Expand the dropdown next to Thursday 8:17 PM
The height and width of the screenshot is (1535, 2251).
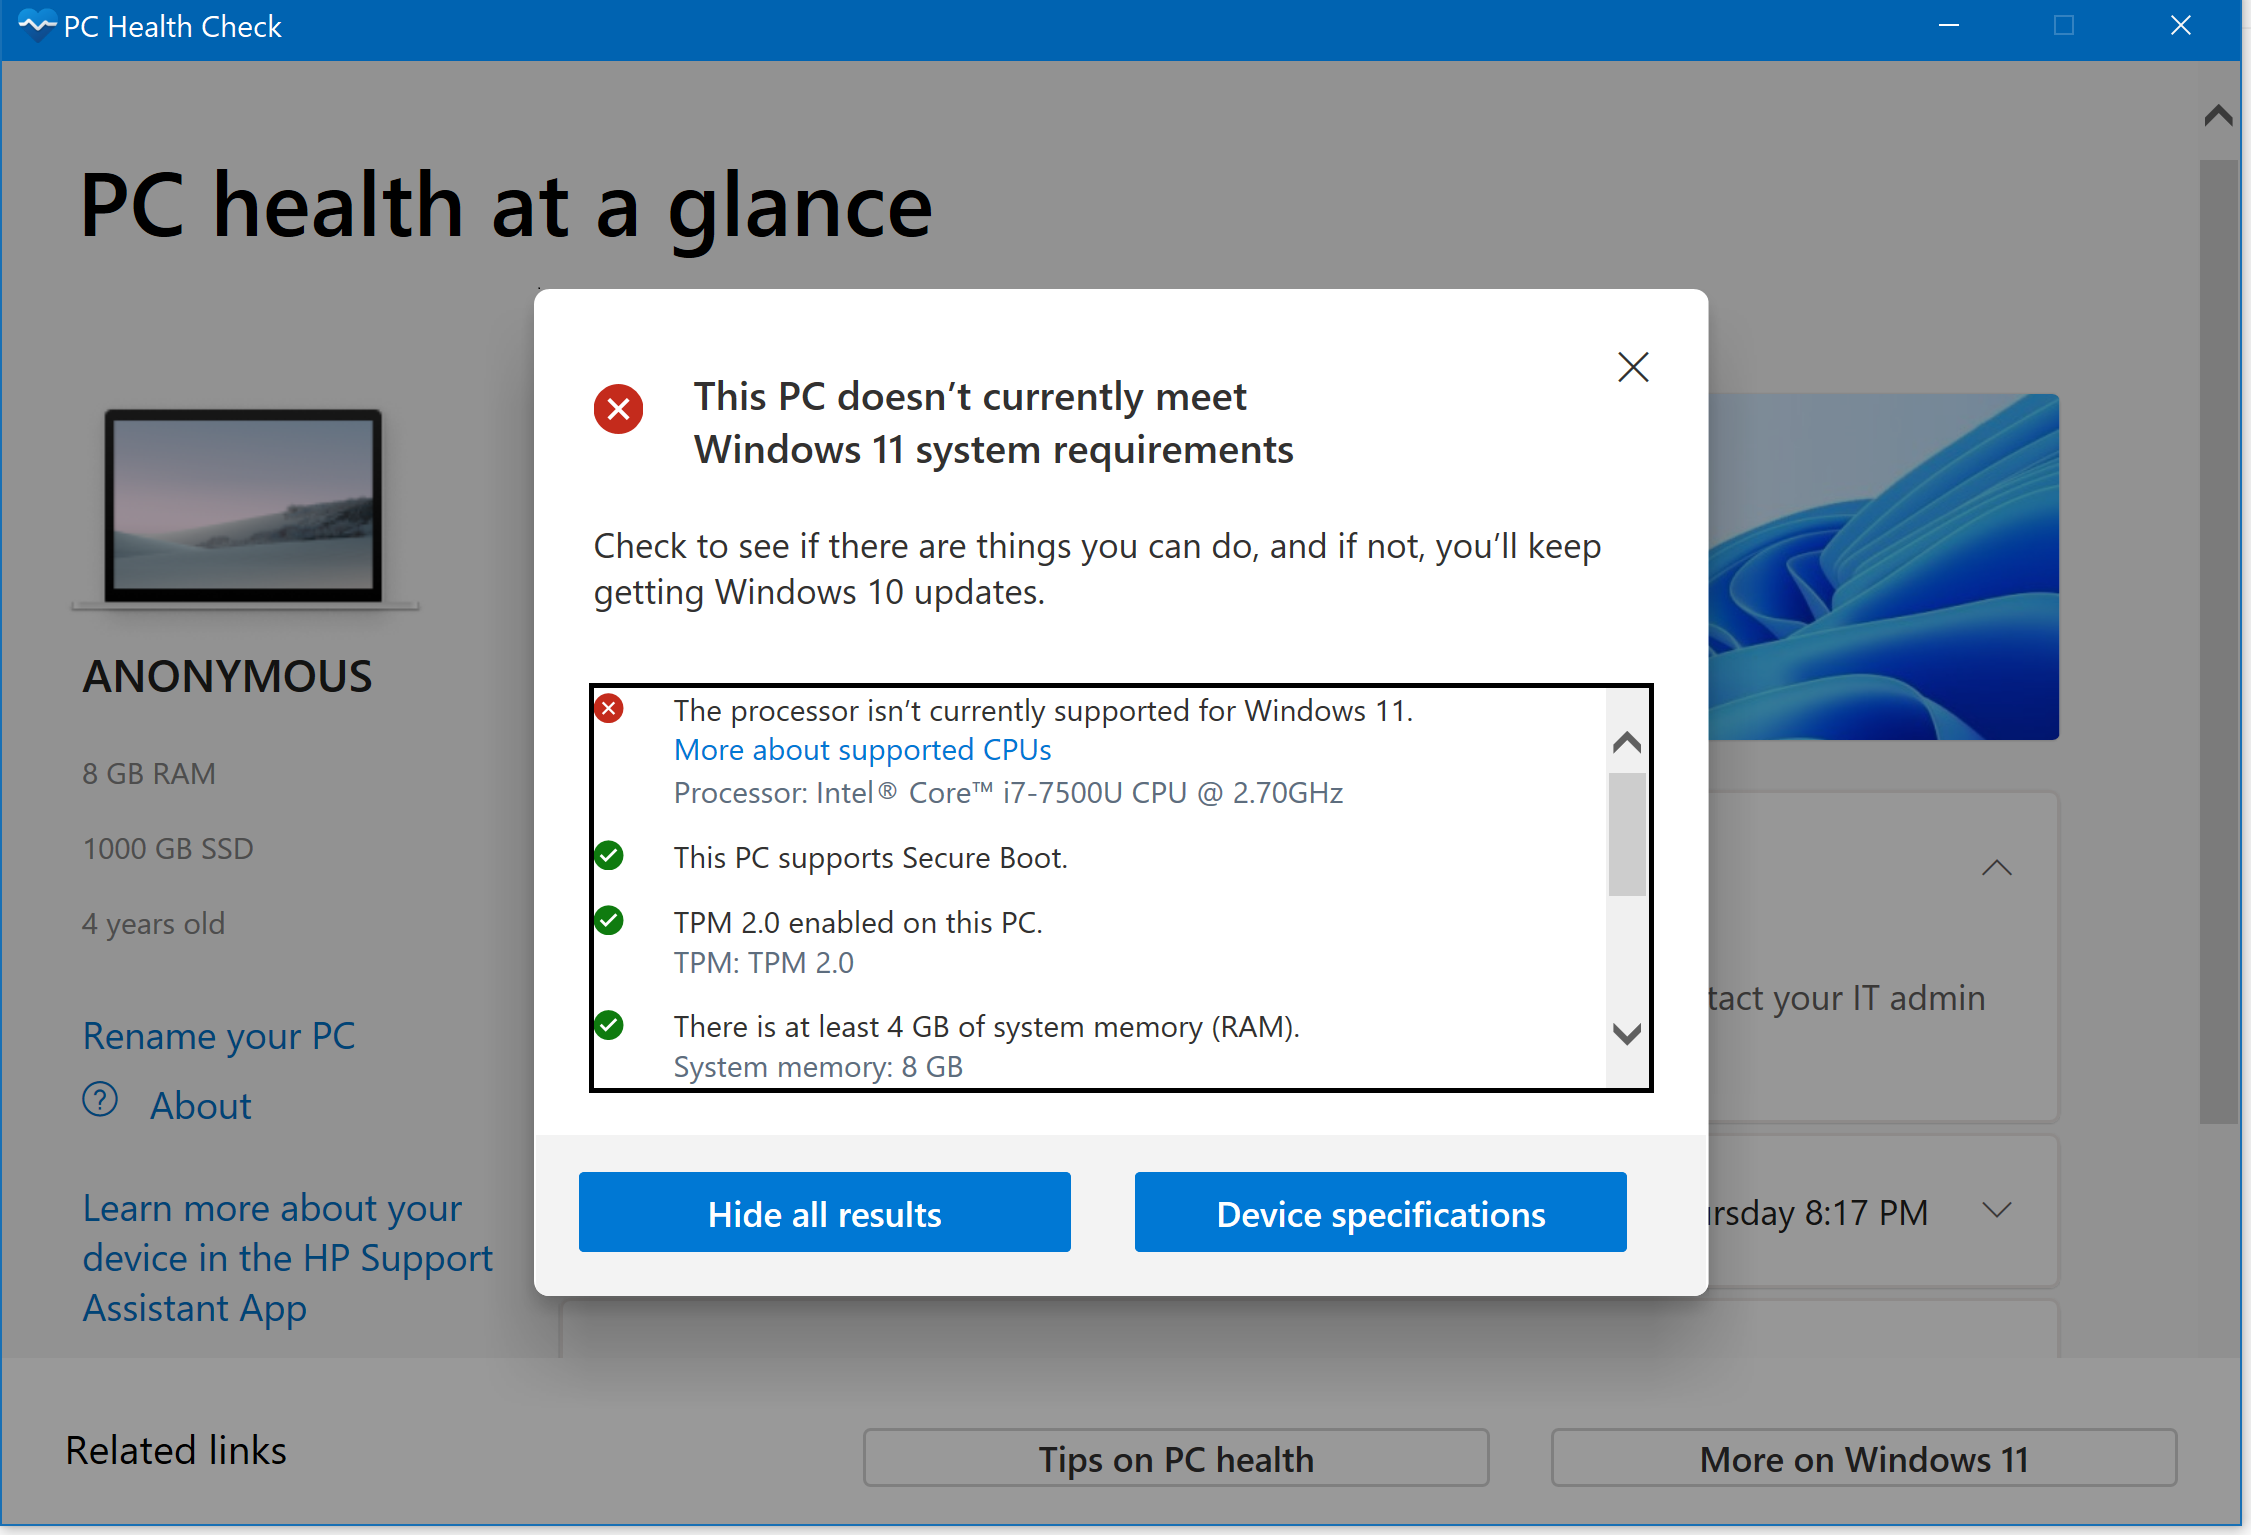tap(1997, 1211)
